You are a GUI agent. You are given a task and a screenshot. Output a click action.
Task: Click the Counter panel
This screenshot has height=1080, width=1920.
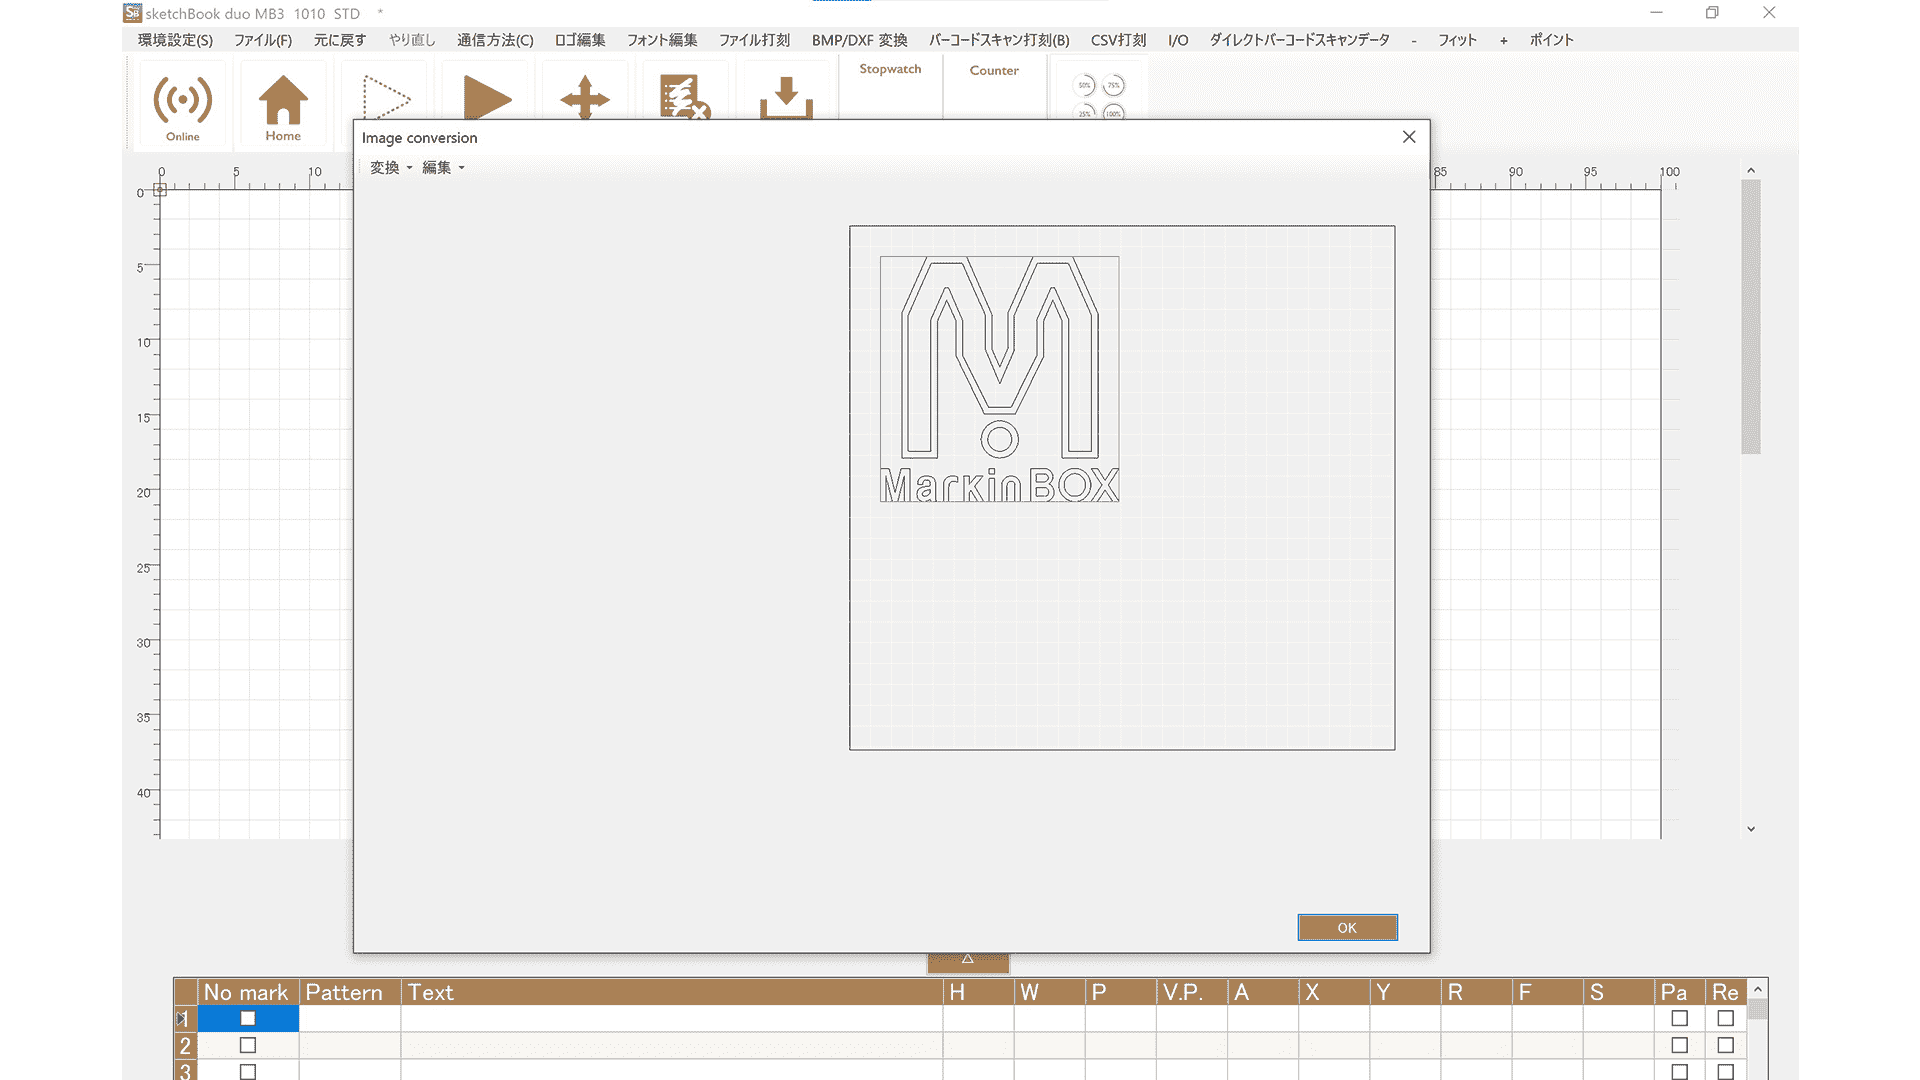pyautogui.click(x=994, y=88)
